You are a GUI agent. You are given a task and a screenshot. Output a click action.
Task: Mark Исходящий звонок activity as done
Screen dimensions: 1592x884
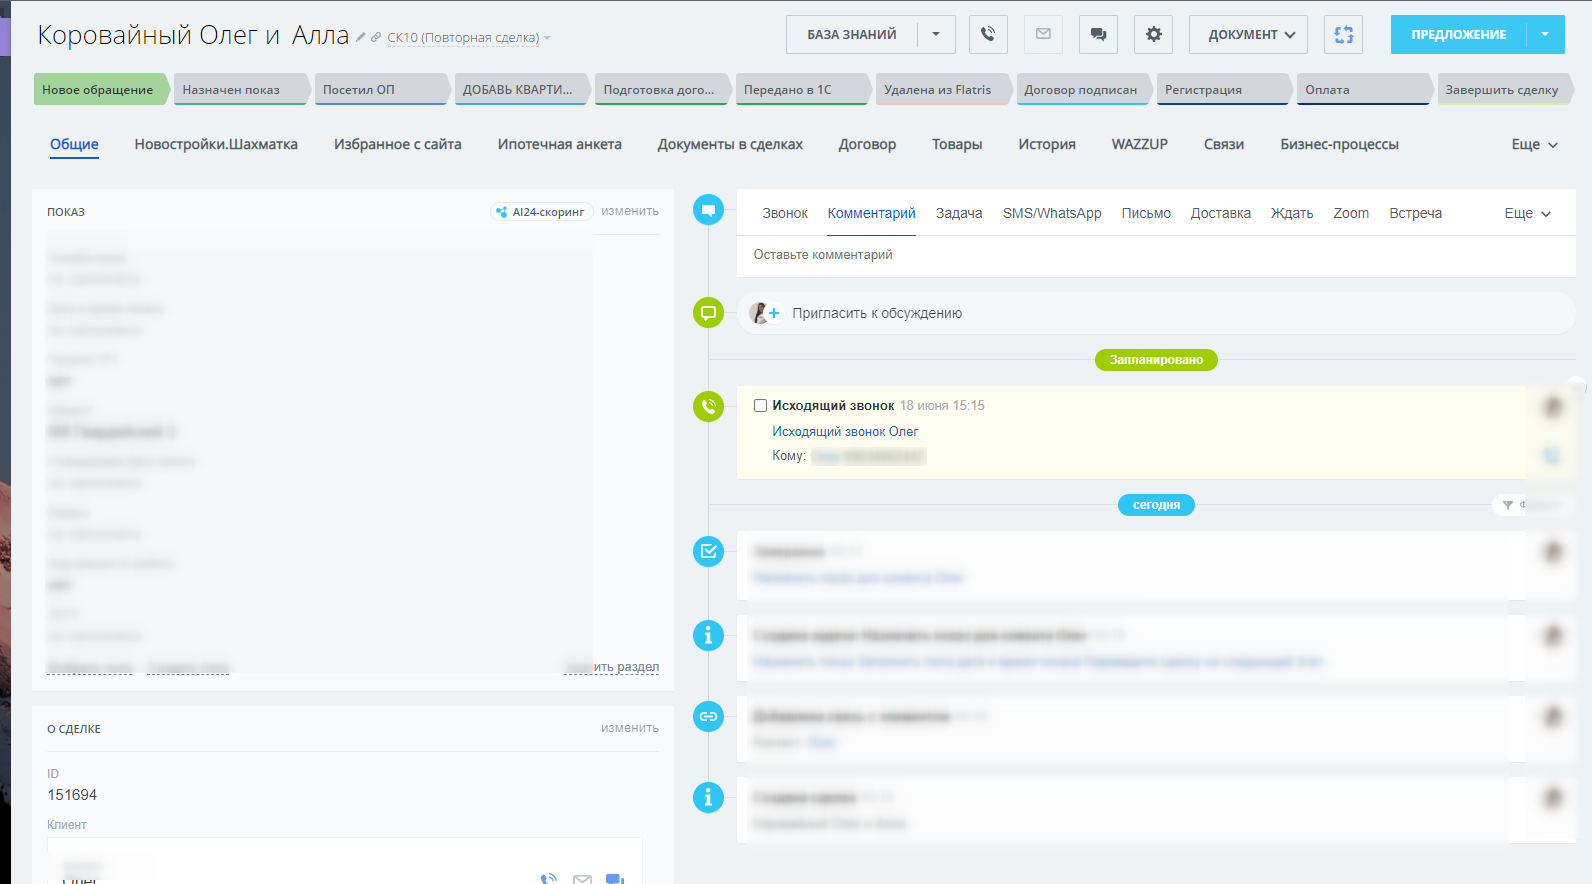(760, 406)
